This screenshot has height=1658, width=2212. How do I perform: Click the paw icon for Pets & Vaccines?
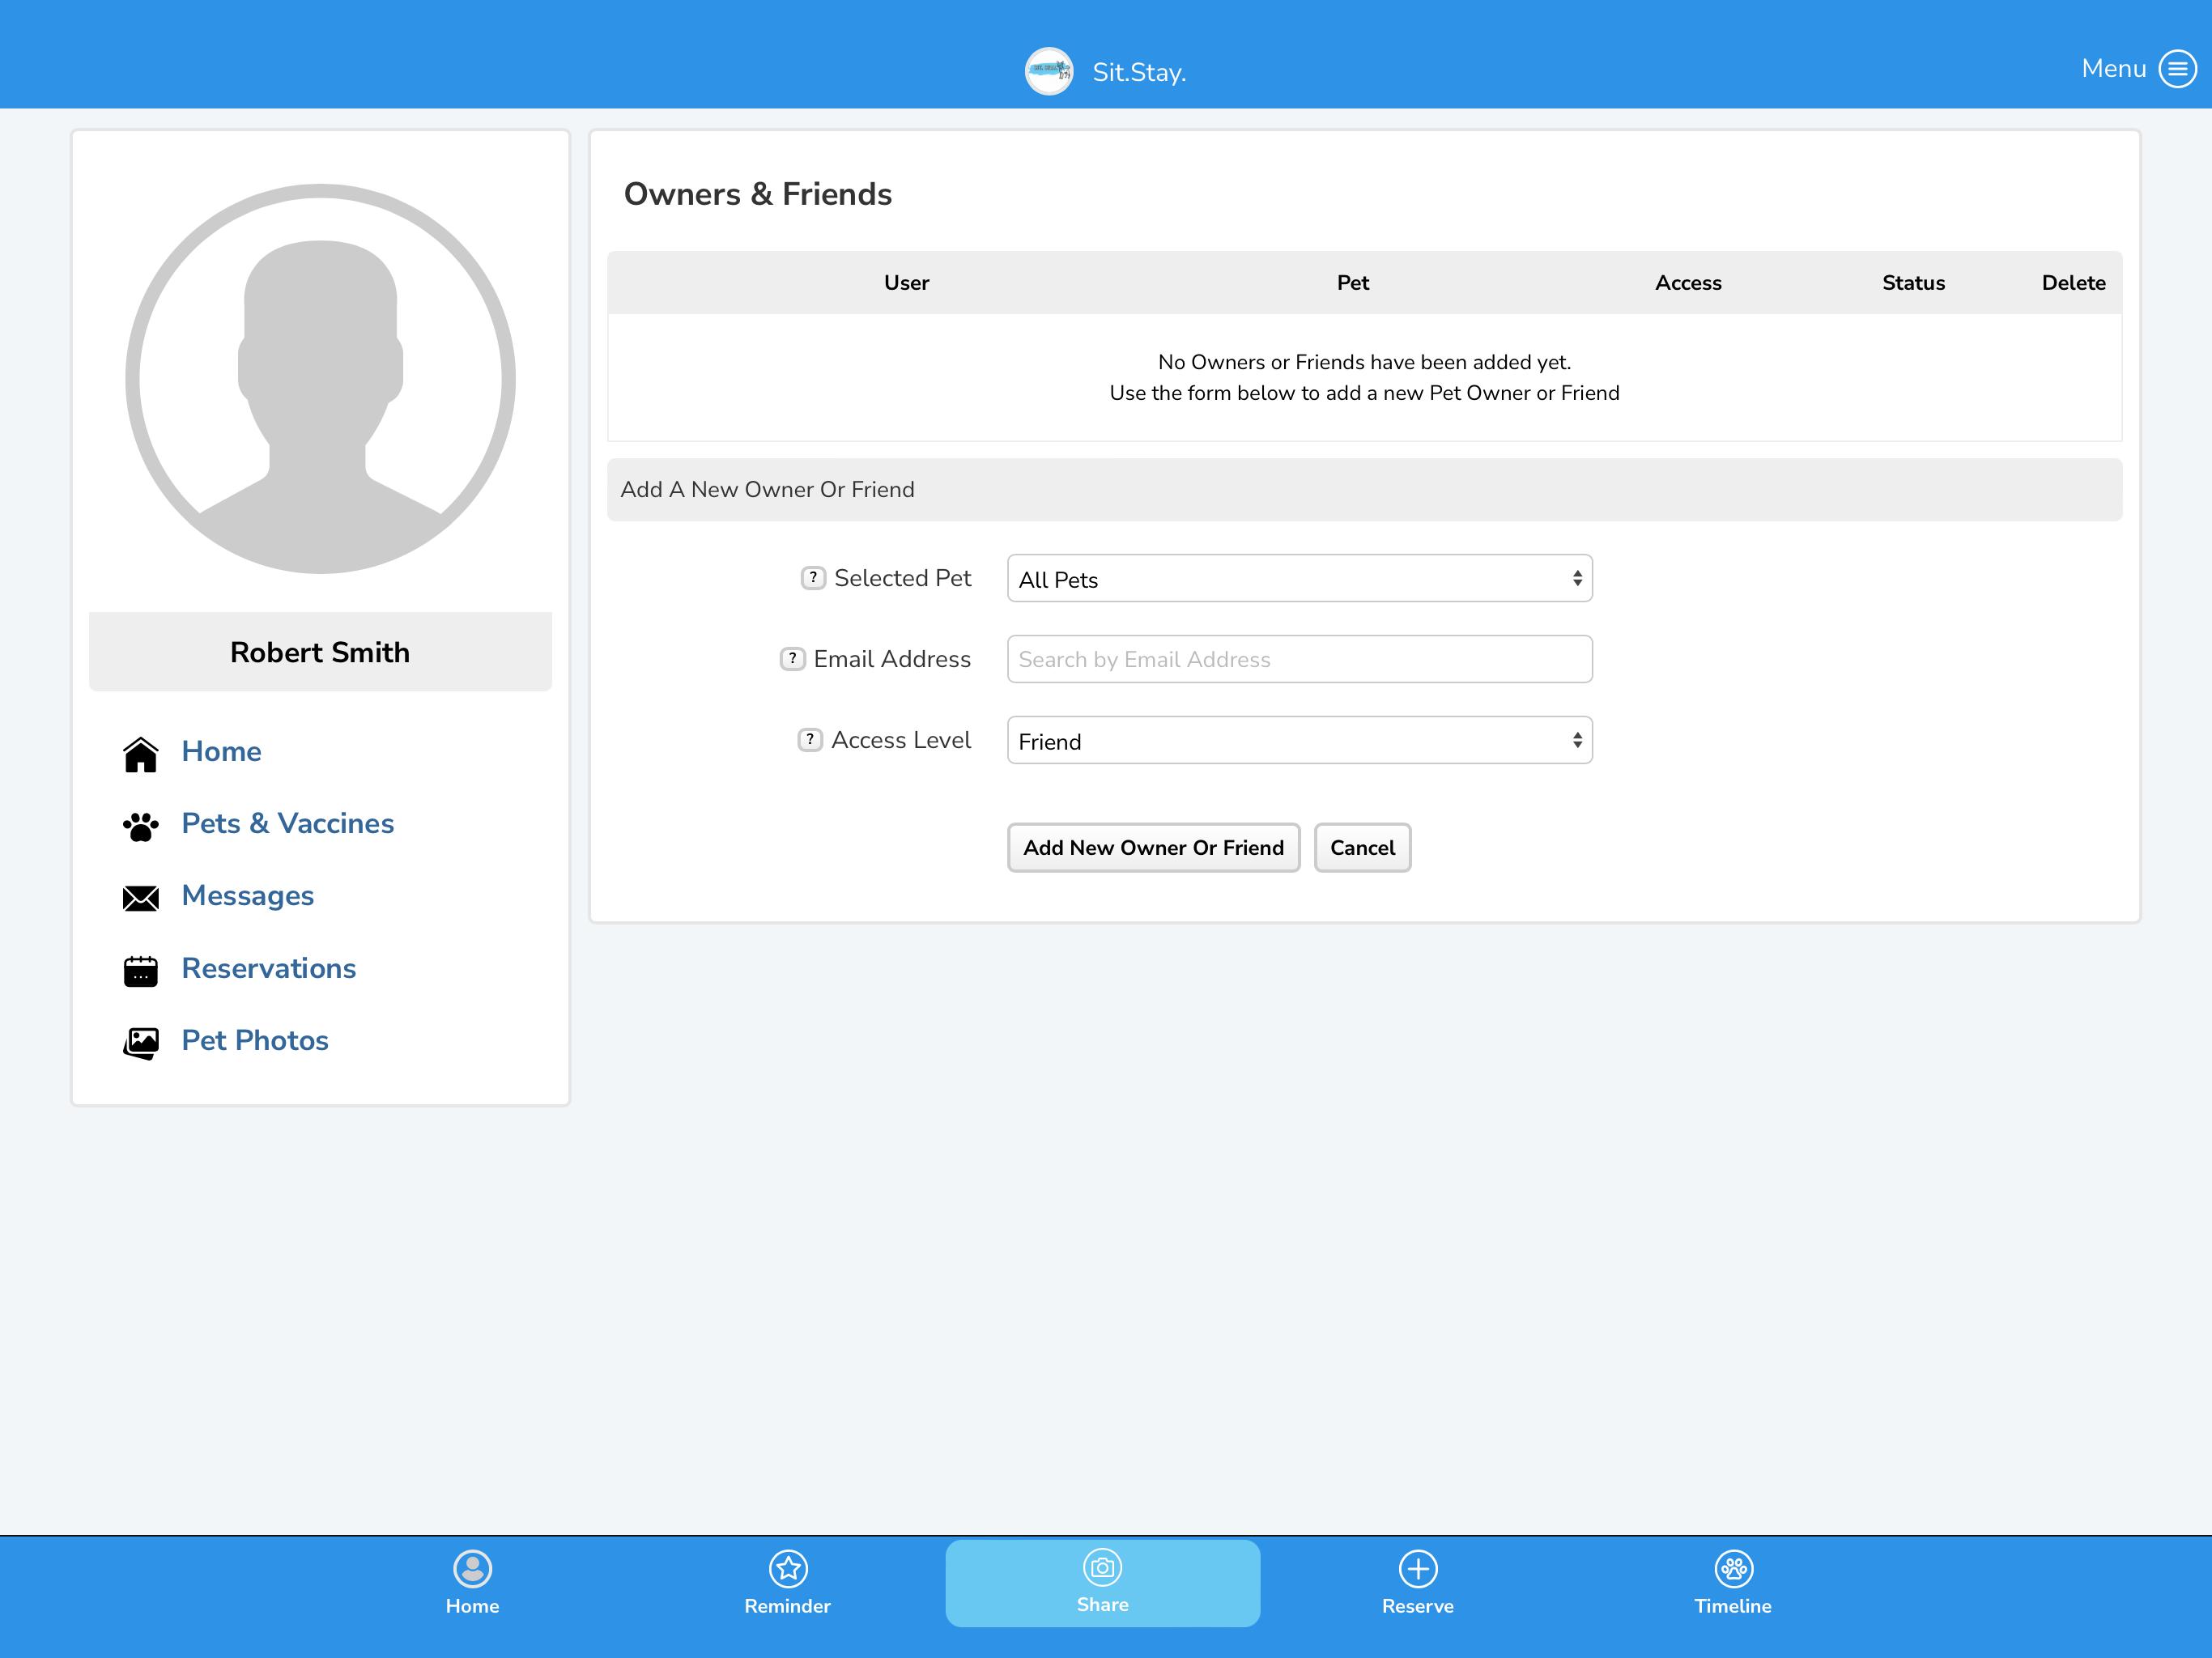coord(141,826)
